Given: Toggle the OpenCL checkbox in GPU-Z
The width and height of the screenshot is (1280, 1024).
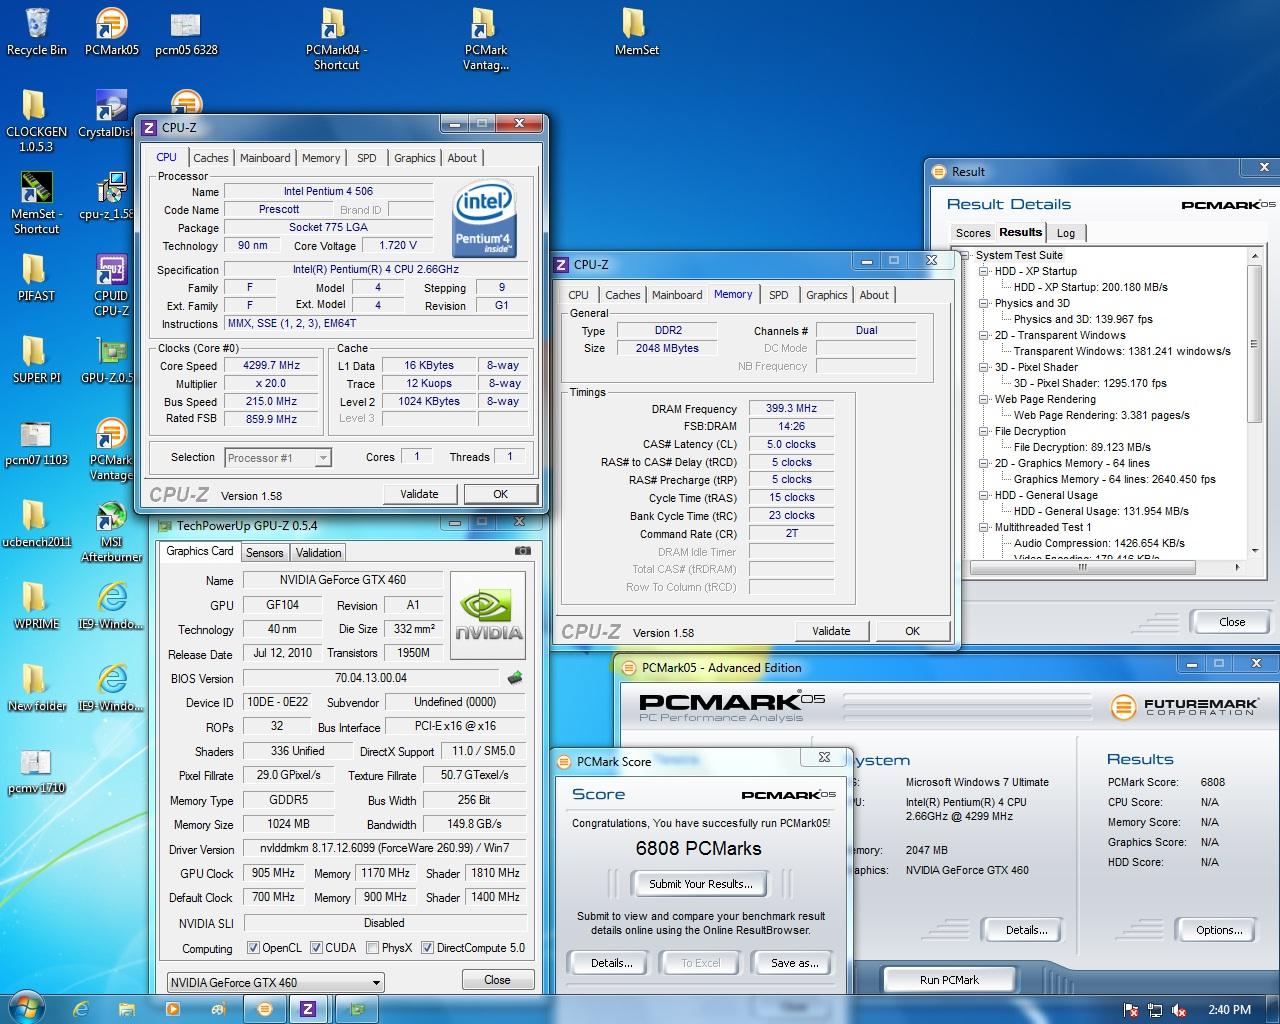Looking at the screenshot, I should [x=253, y=947].
